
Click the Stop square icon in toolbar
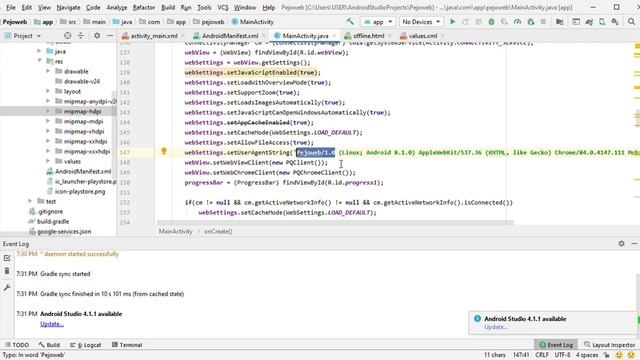click(x=543, y=22)
